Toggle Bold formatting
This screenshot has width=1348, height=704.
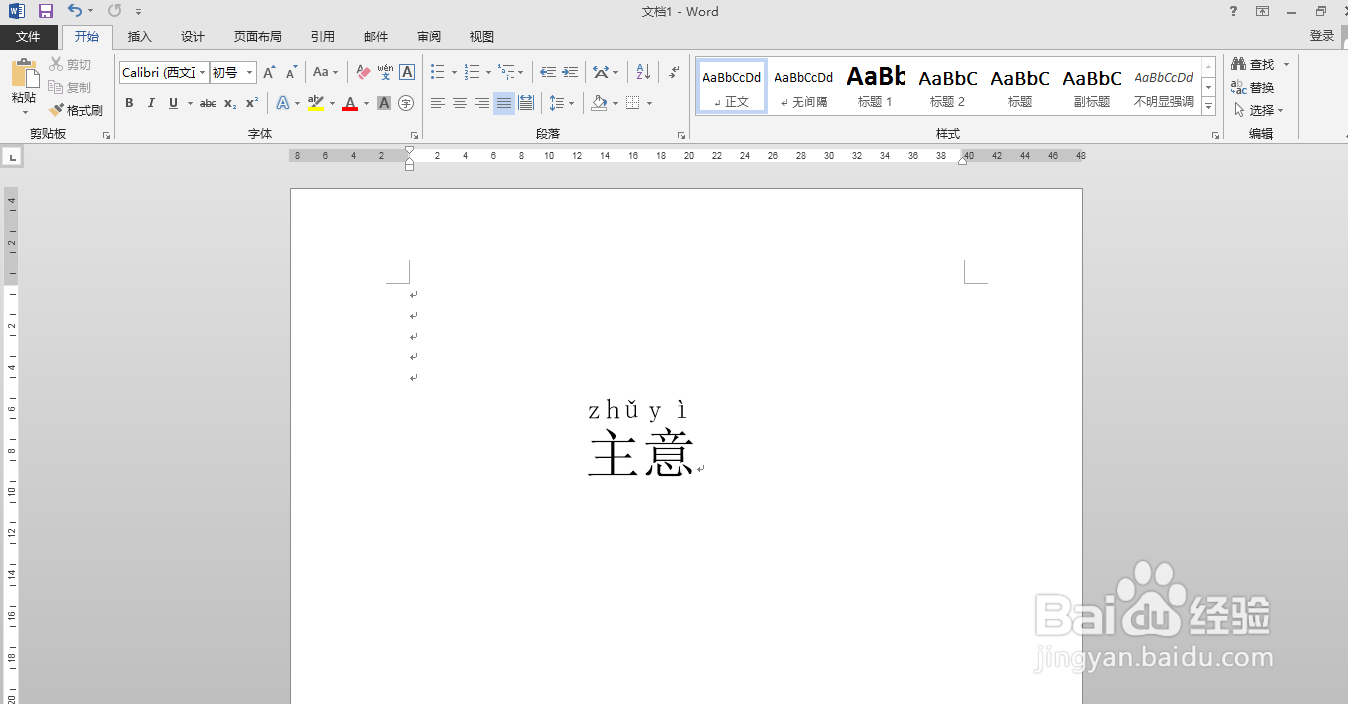(x=129, y=103)
